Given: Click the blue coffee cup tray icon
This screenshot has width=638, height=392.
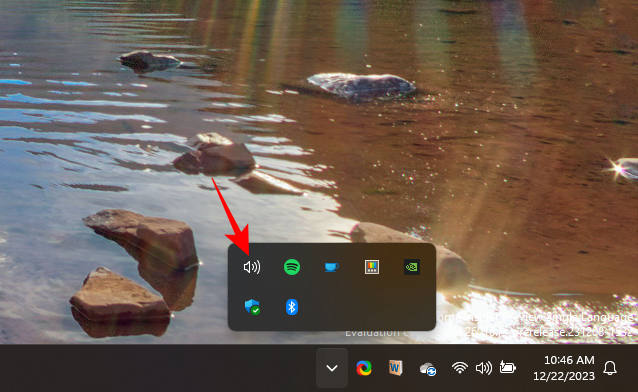Looking at the screenshot, I should [332, 267].
